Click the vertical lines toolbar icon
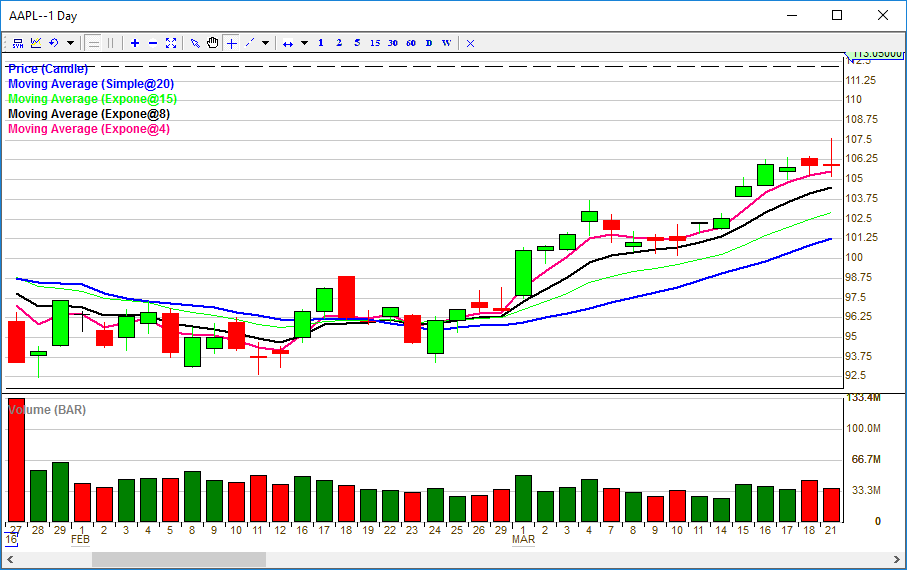The height and width of the screenshot is (570, 907). coord(110,43)
